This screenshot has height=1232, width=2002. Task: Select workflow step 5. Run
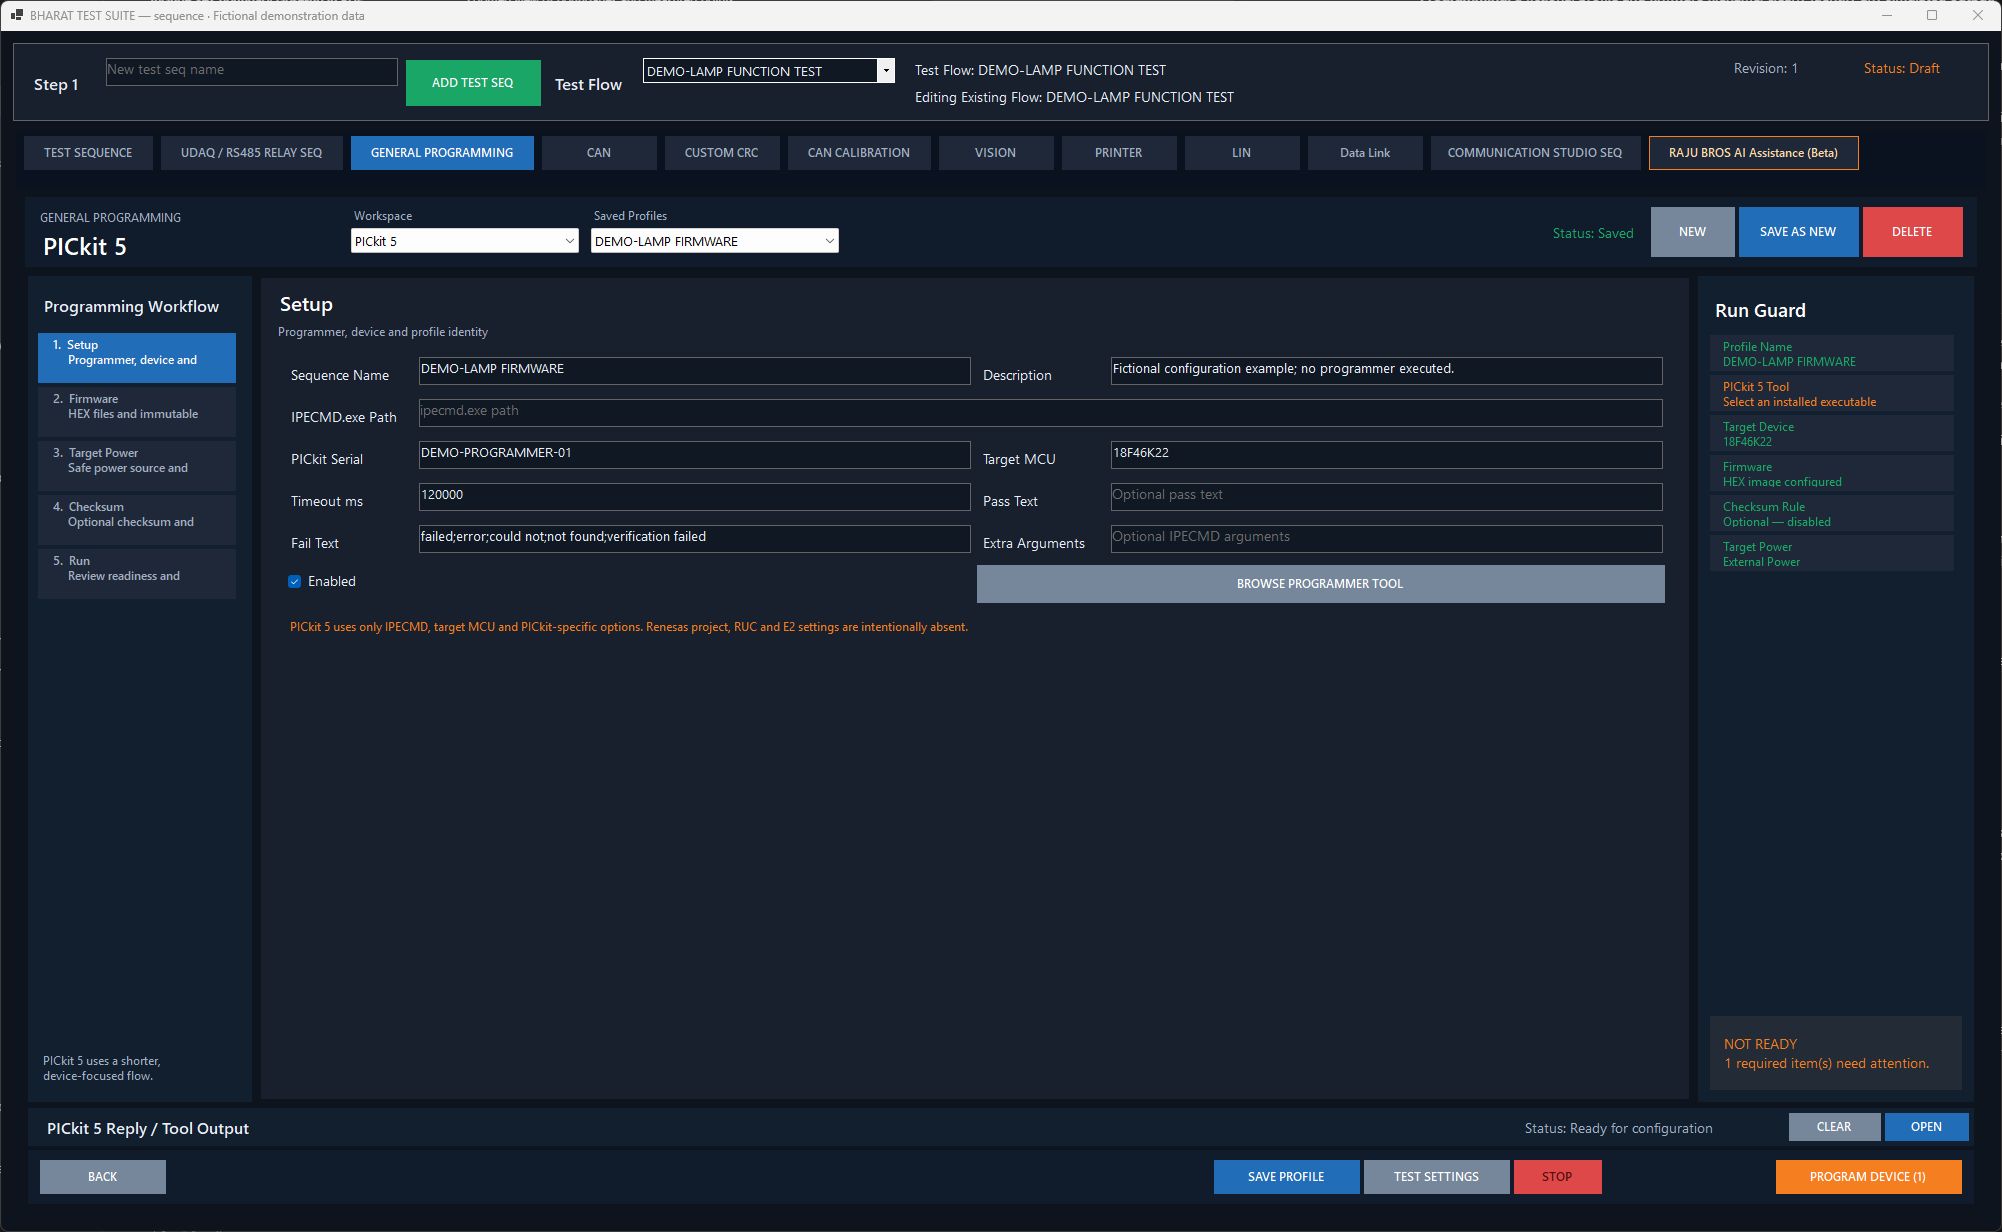click(x=137, y=574)
